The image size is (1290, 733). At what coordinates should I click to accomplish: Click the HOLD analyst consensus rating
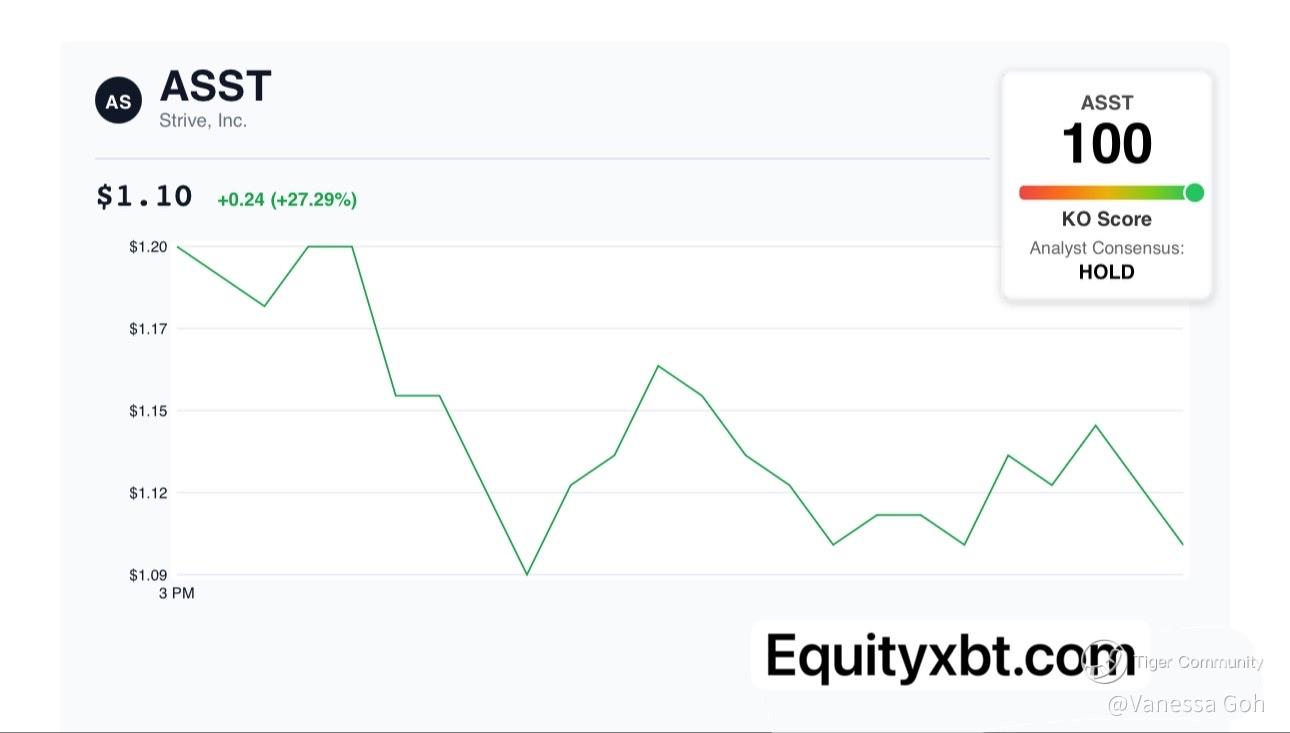tap(1107, 272)
